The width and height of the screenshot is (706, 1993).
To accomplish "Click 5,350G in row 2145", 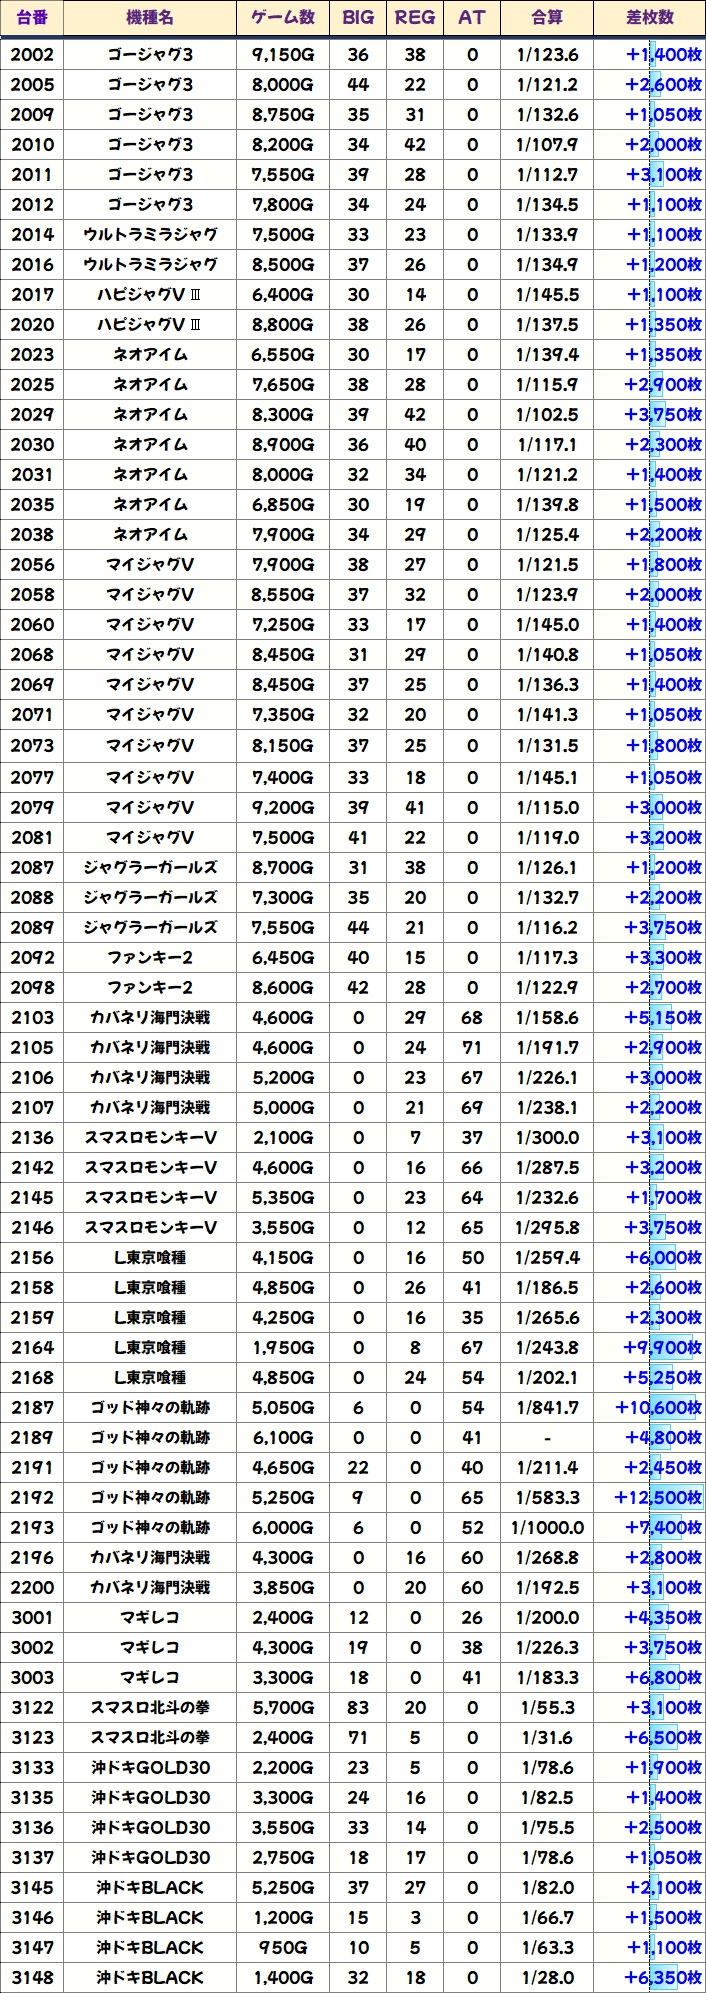I will click(283, 1197).
